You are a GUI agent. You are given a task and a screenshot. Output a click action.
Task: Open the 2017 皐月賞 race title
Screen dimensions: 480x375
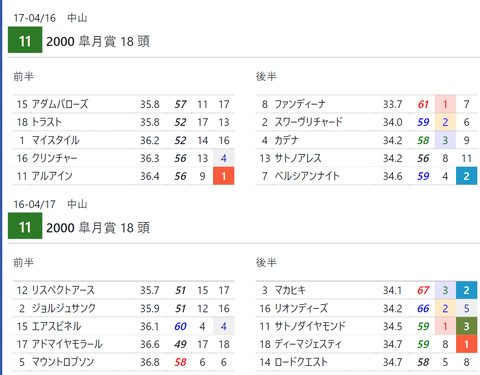point(98,41)
